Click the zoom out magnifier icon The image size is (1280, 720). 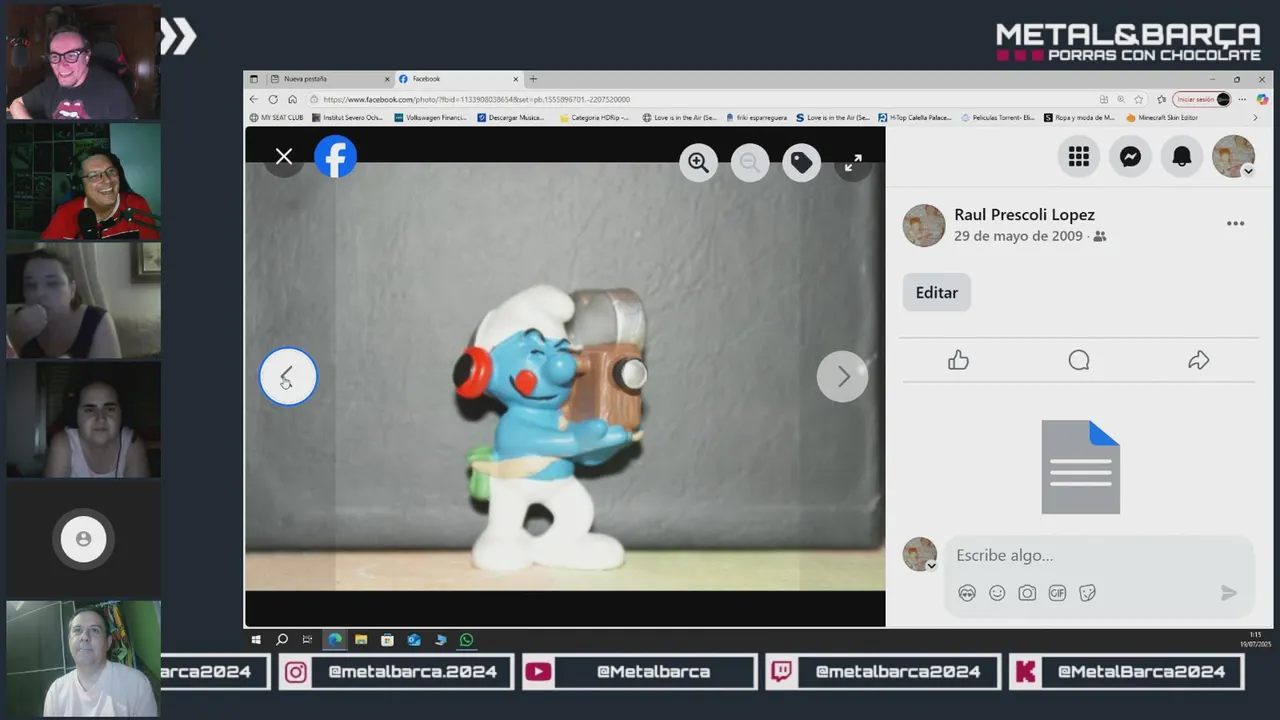pos(750,162)
